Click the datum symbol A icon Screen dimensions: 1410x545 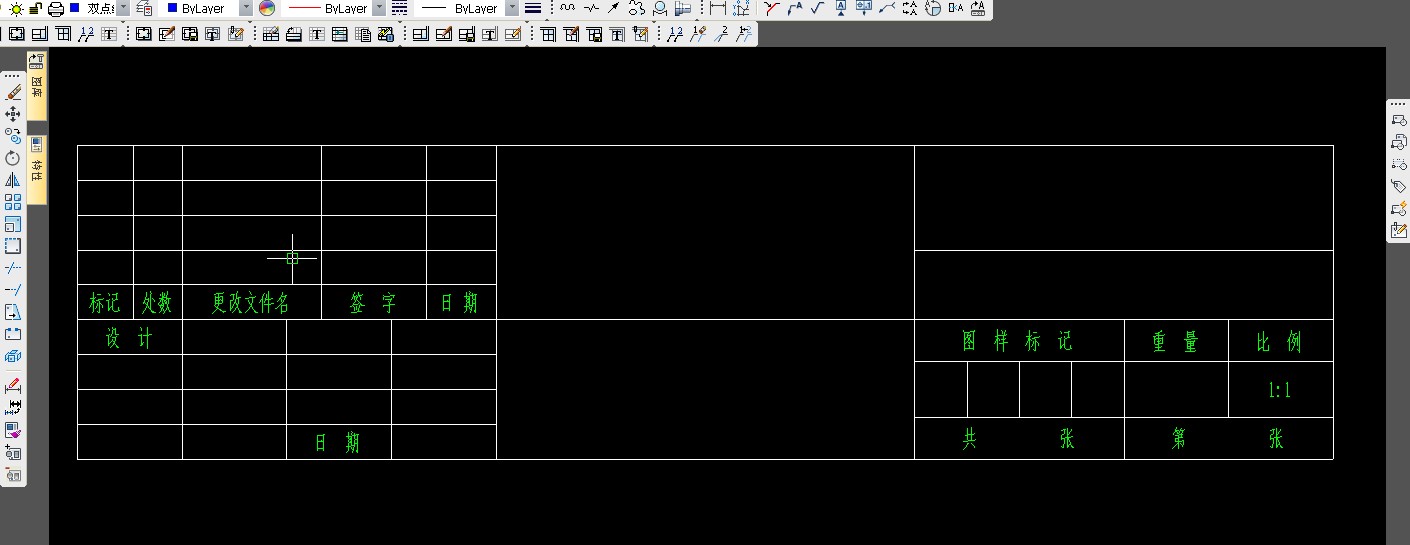pyautogui.click(x=841, y=8)
